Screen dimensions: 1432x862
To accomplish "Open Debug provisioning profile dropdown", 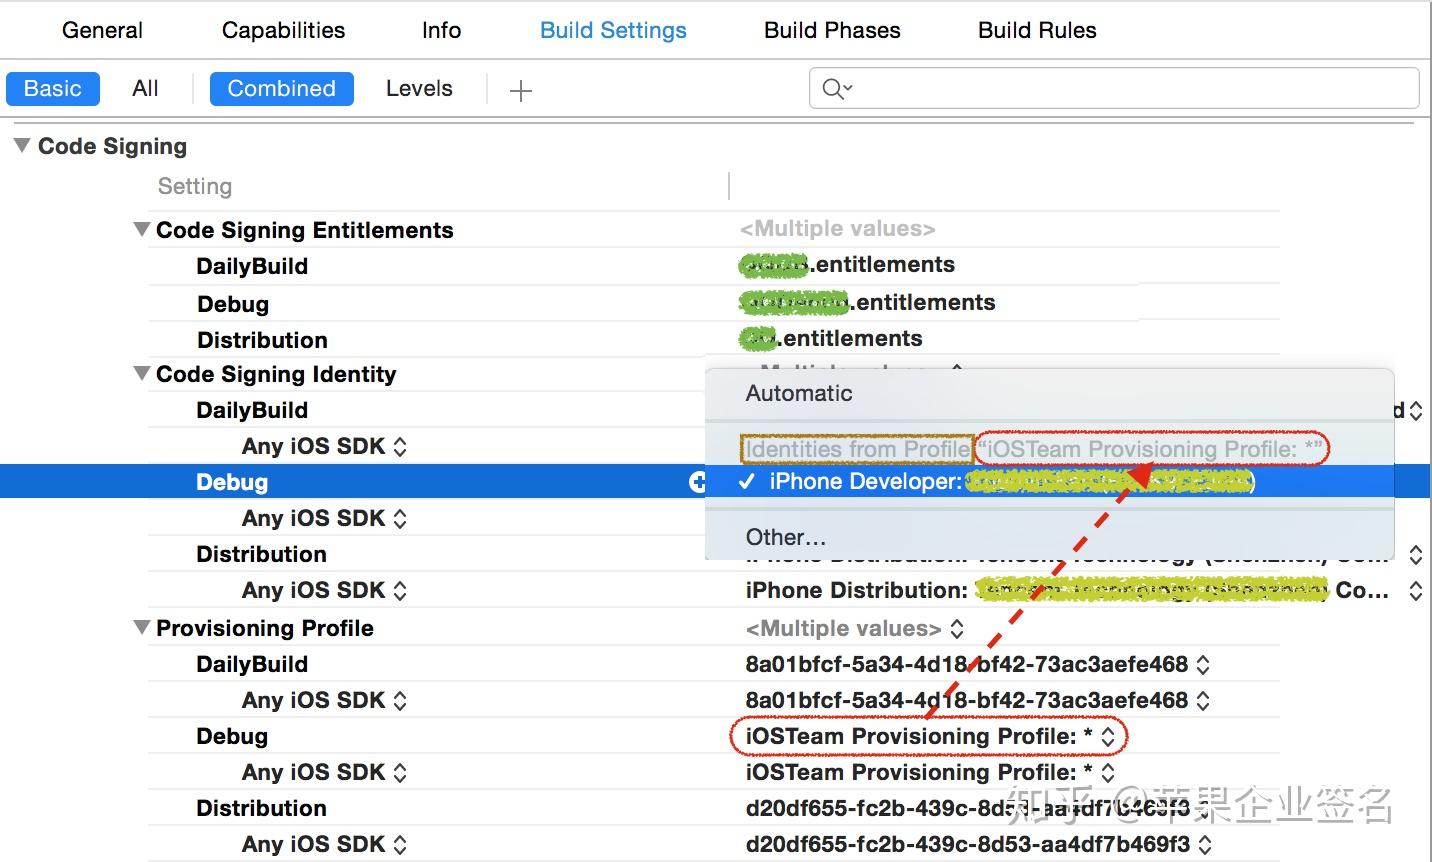I will point(1108,737).
